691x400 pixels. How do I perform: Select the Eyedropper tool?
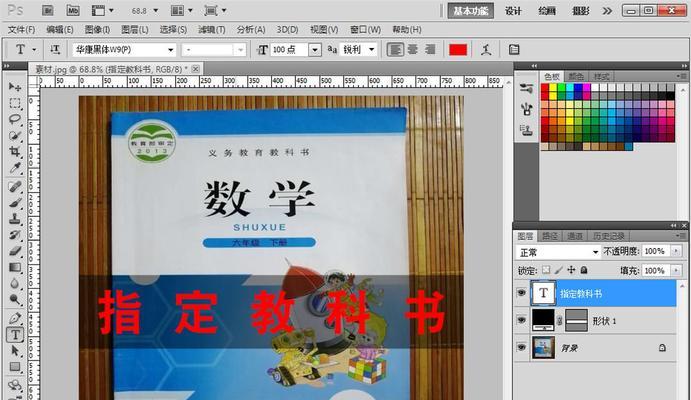[15, 168]
